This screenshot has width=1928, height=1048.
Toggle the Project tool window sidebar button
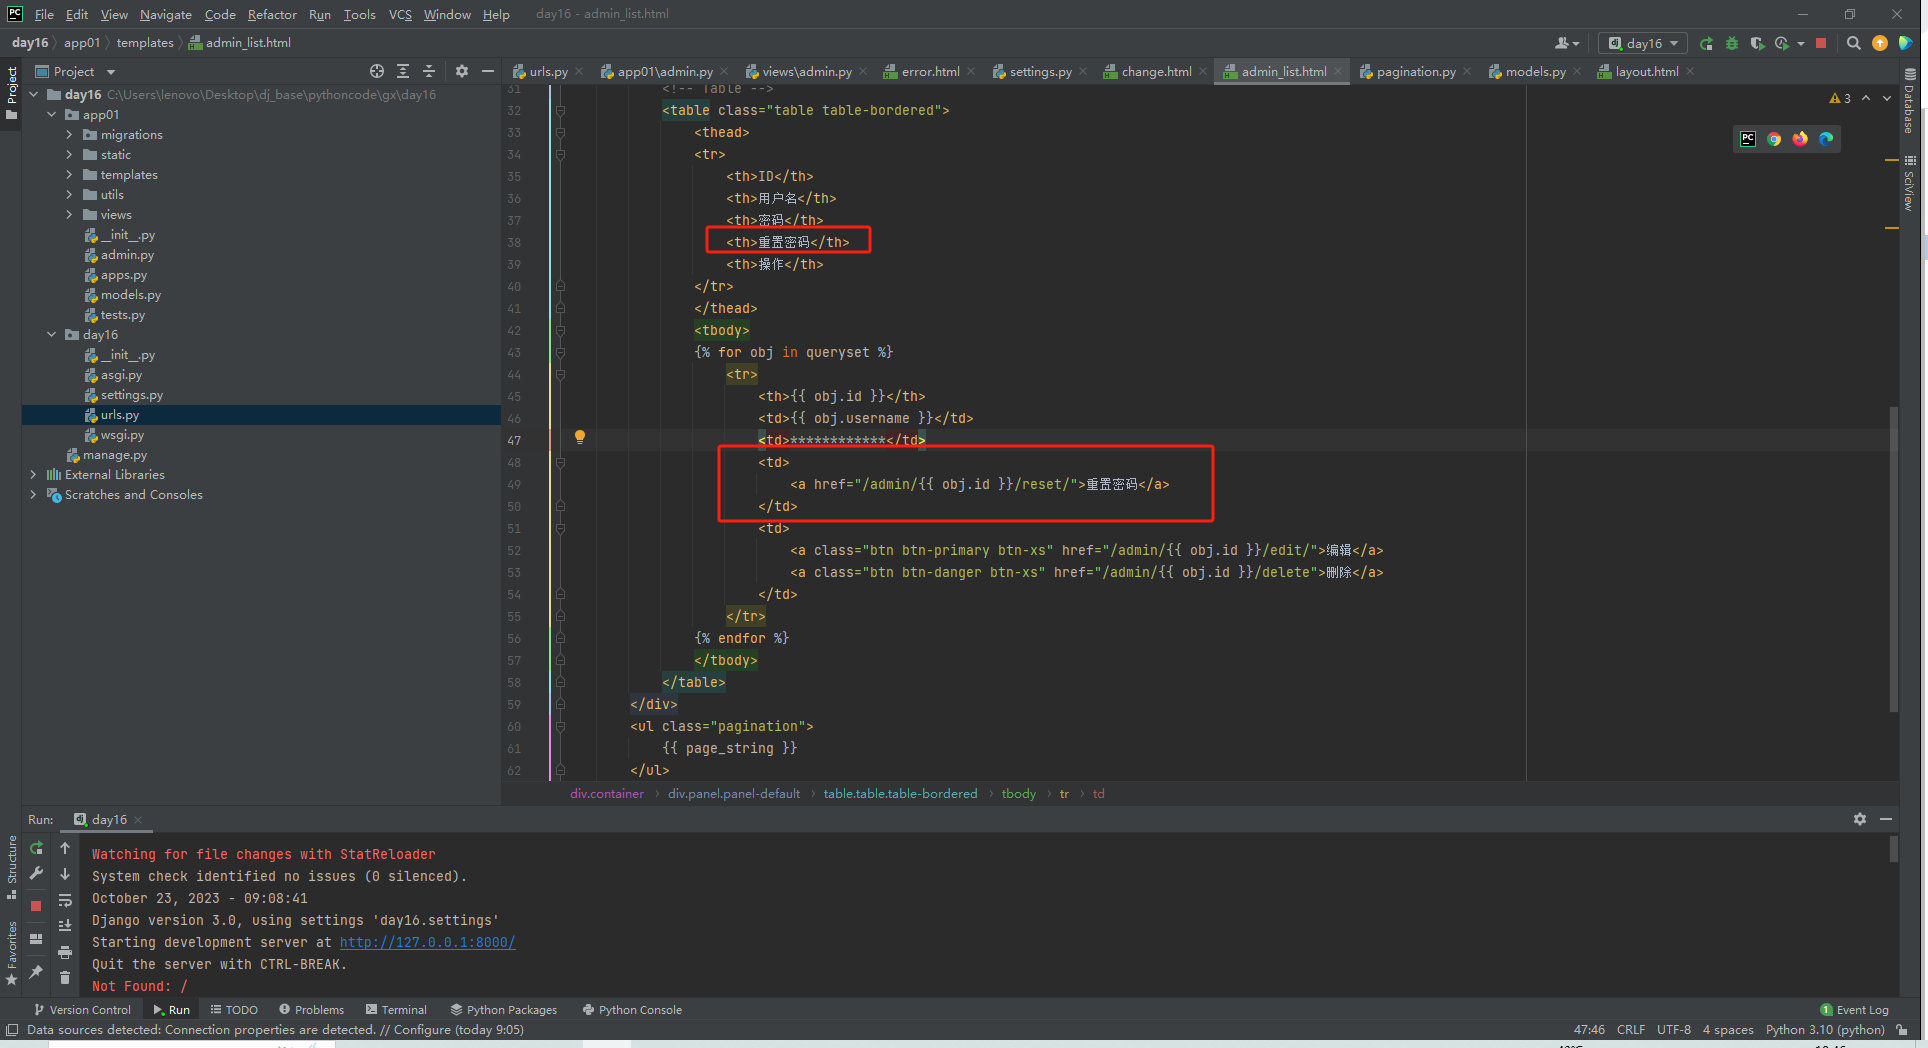point(11,93)
